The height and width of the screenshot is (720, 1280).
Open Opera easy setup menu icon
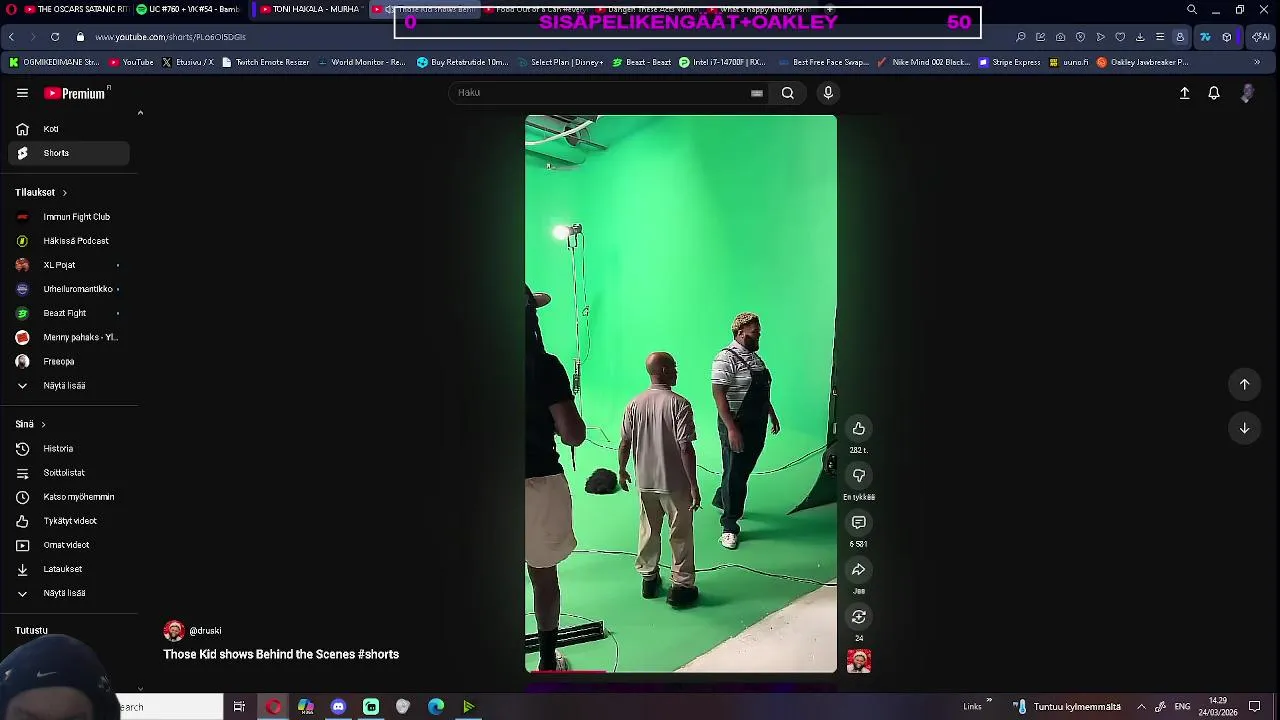[1160, 37]
